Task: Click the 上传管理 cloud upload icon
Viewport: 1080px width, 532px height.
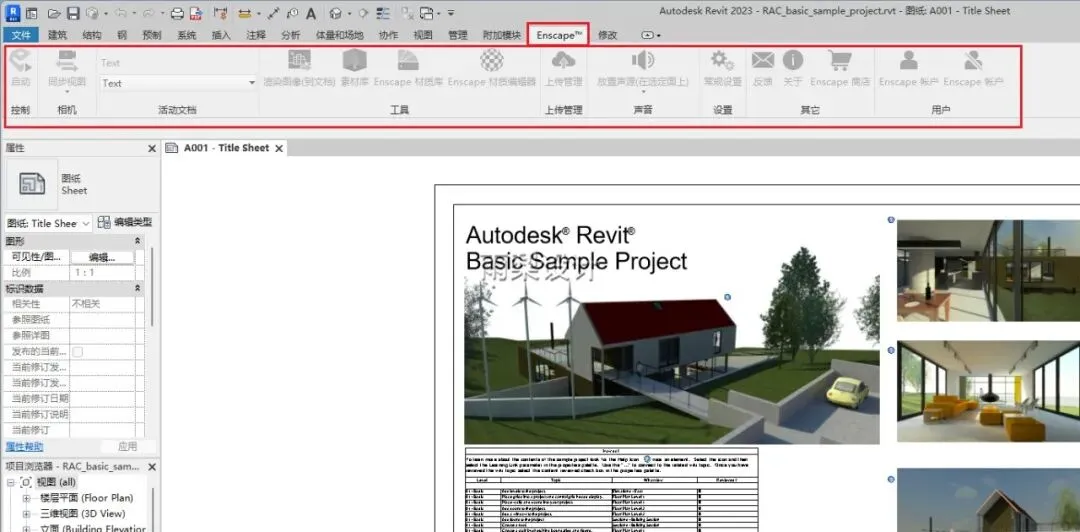Action: tap(563, 62)
